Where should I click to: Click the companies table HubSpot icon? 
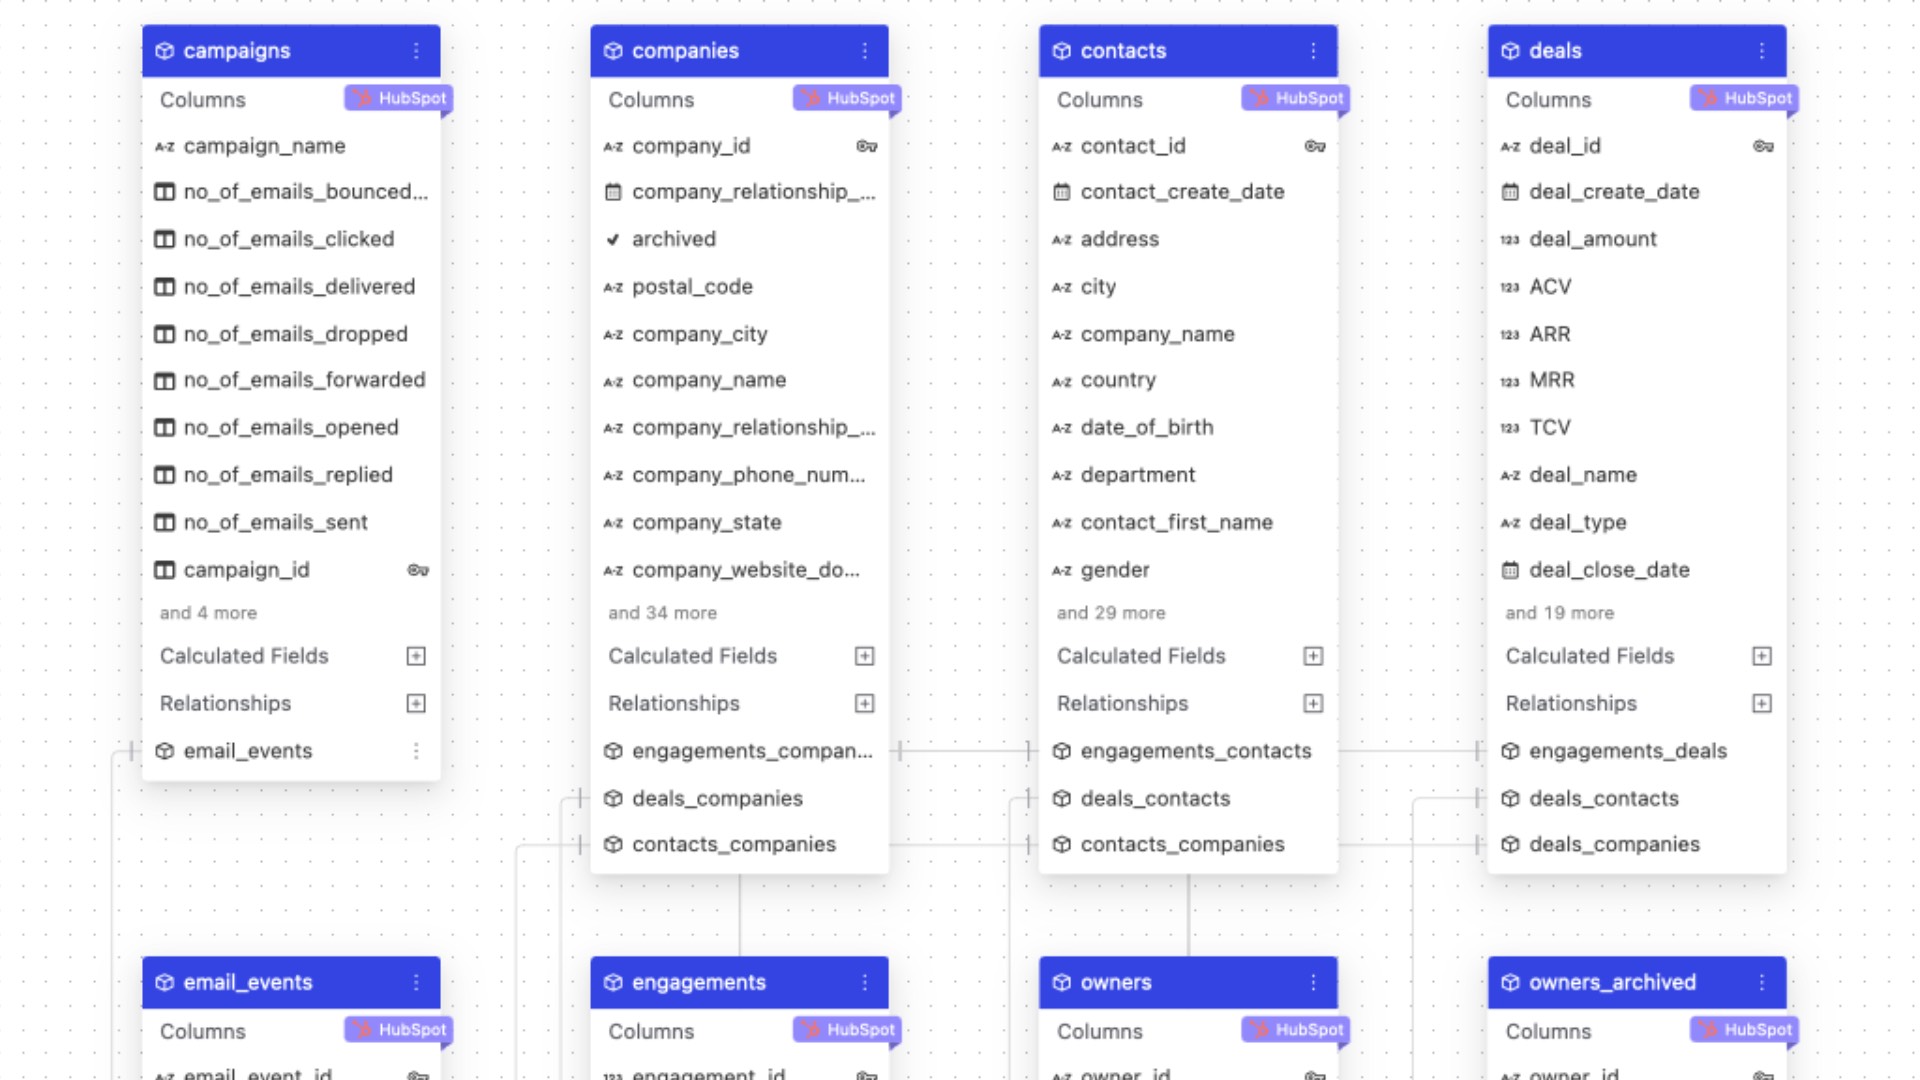845,98
